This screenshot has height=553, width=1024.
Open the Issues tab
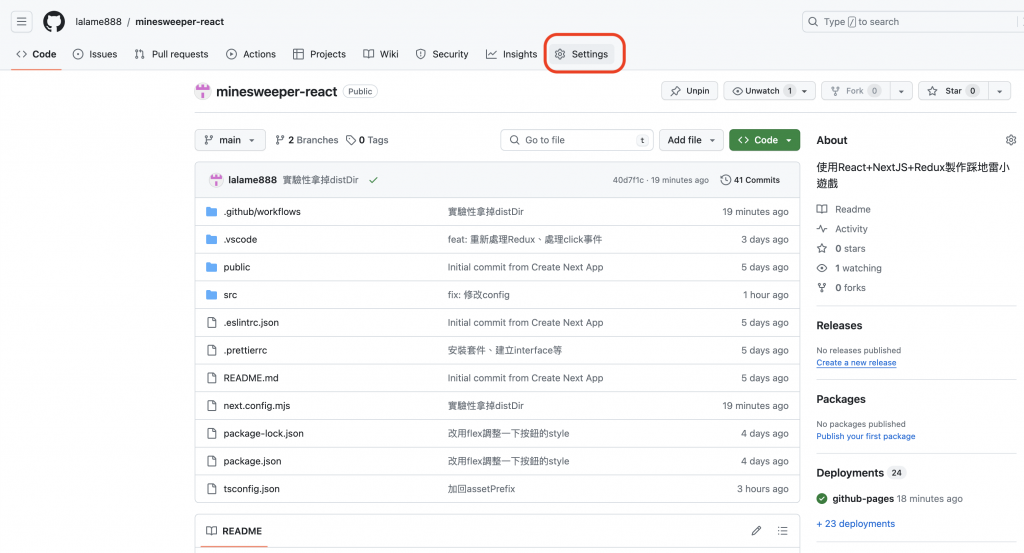click(x=95, y=54)
